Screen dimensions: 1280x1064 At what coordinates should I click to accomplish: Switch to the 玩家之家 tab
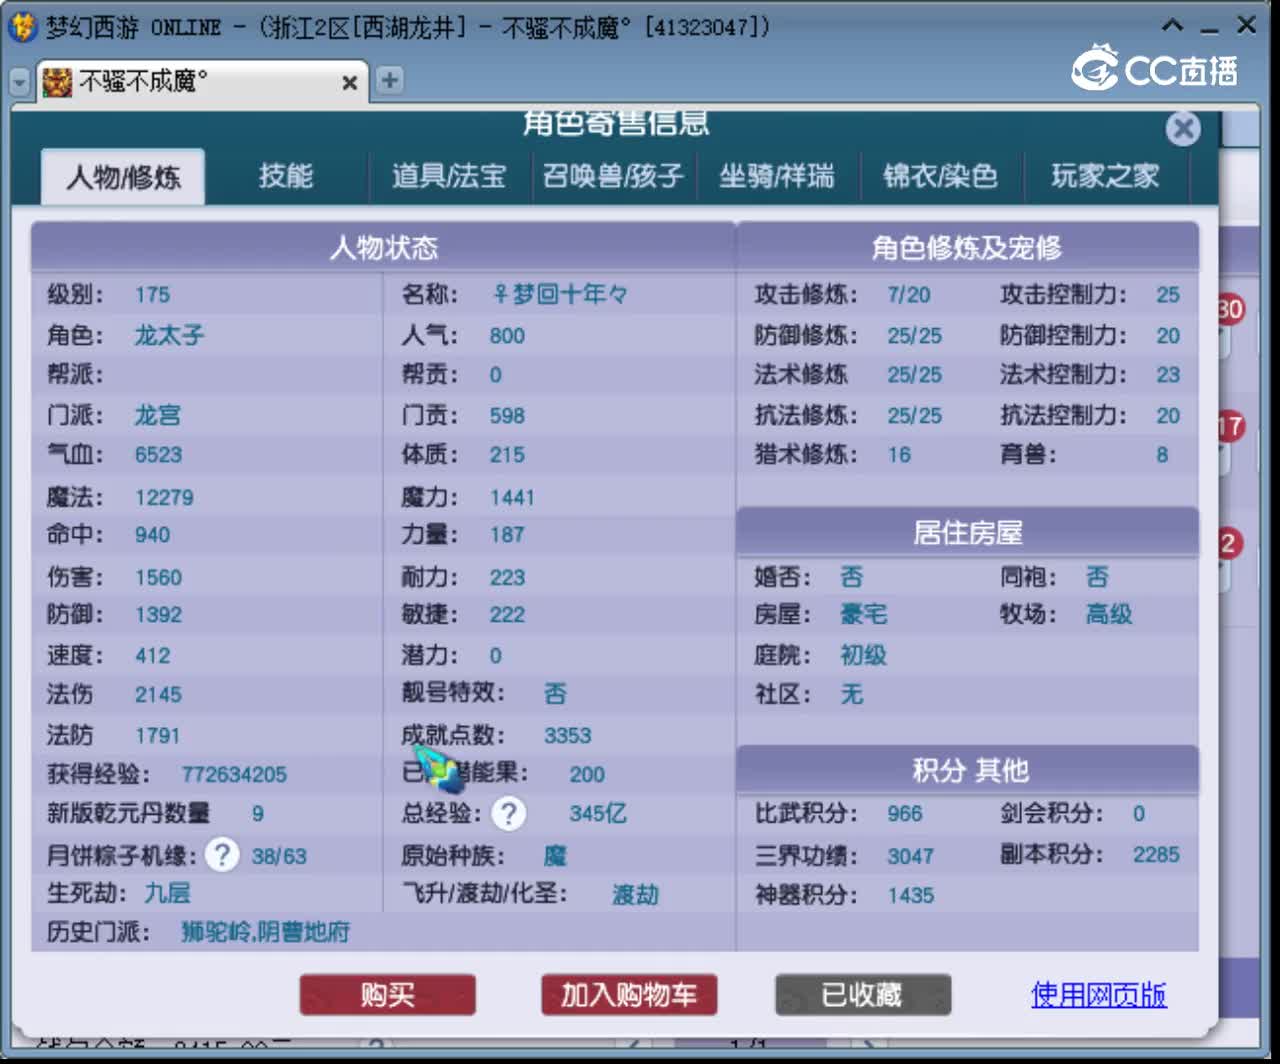click(x=1104, y=176)
